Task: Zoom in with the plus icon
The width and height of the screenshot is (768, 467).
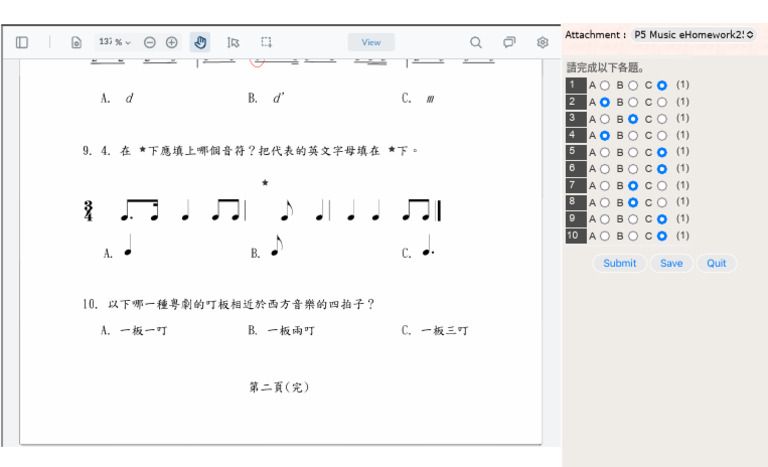Action: pos(171,43)
